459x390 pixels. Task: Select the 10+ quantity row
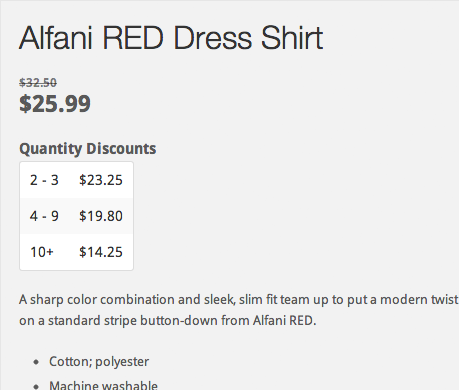pos(76,252)
